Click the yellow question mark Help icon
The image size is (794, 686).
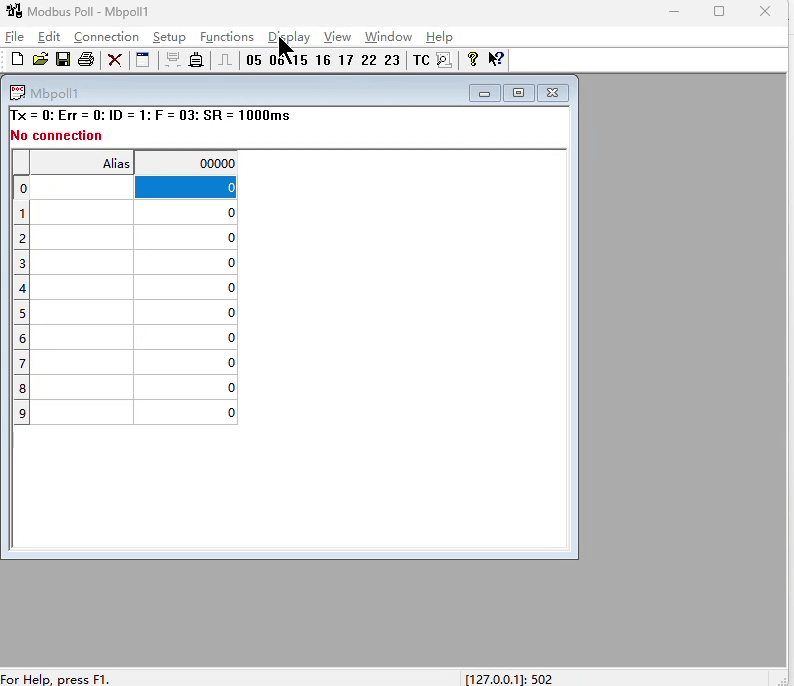coord(472,60)
